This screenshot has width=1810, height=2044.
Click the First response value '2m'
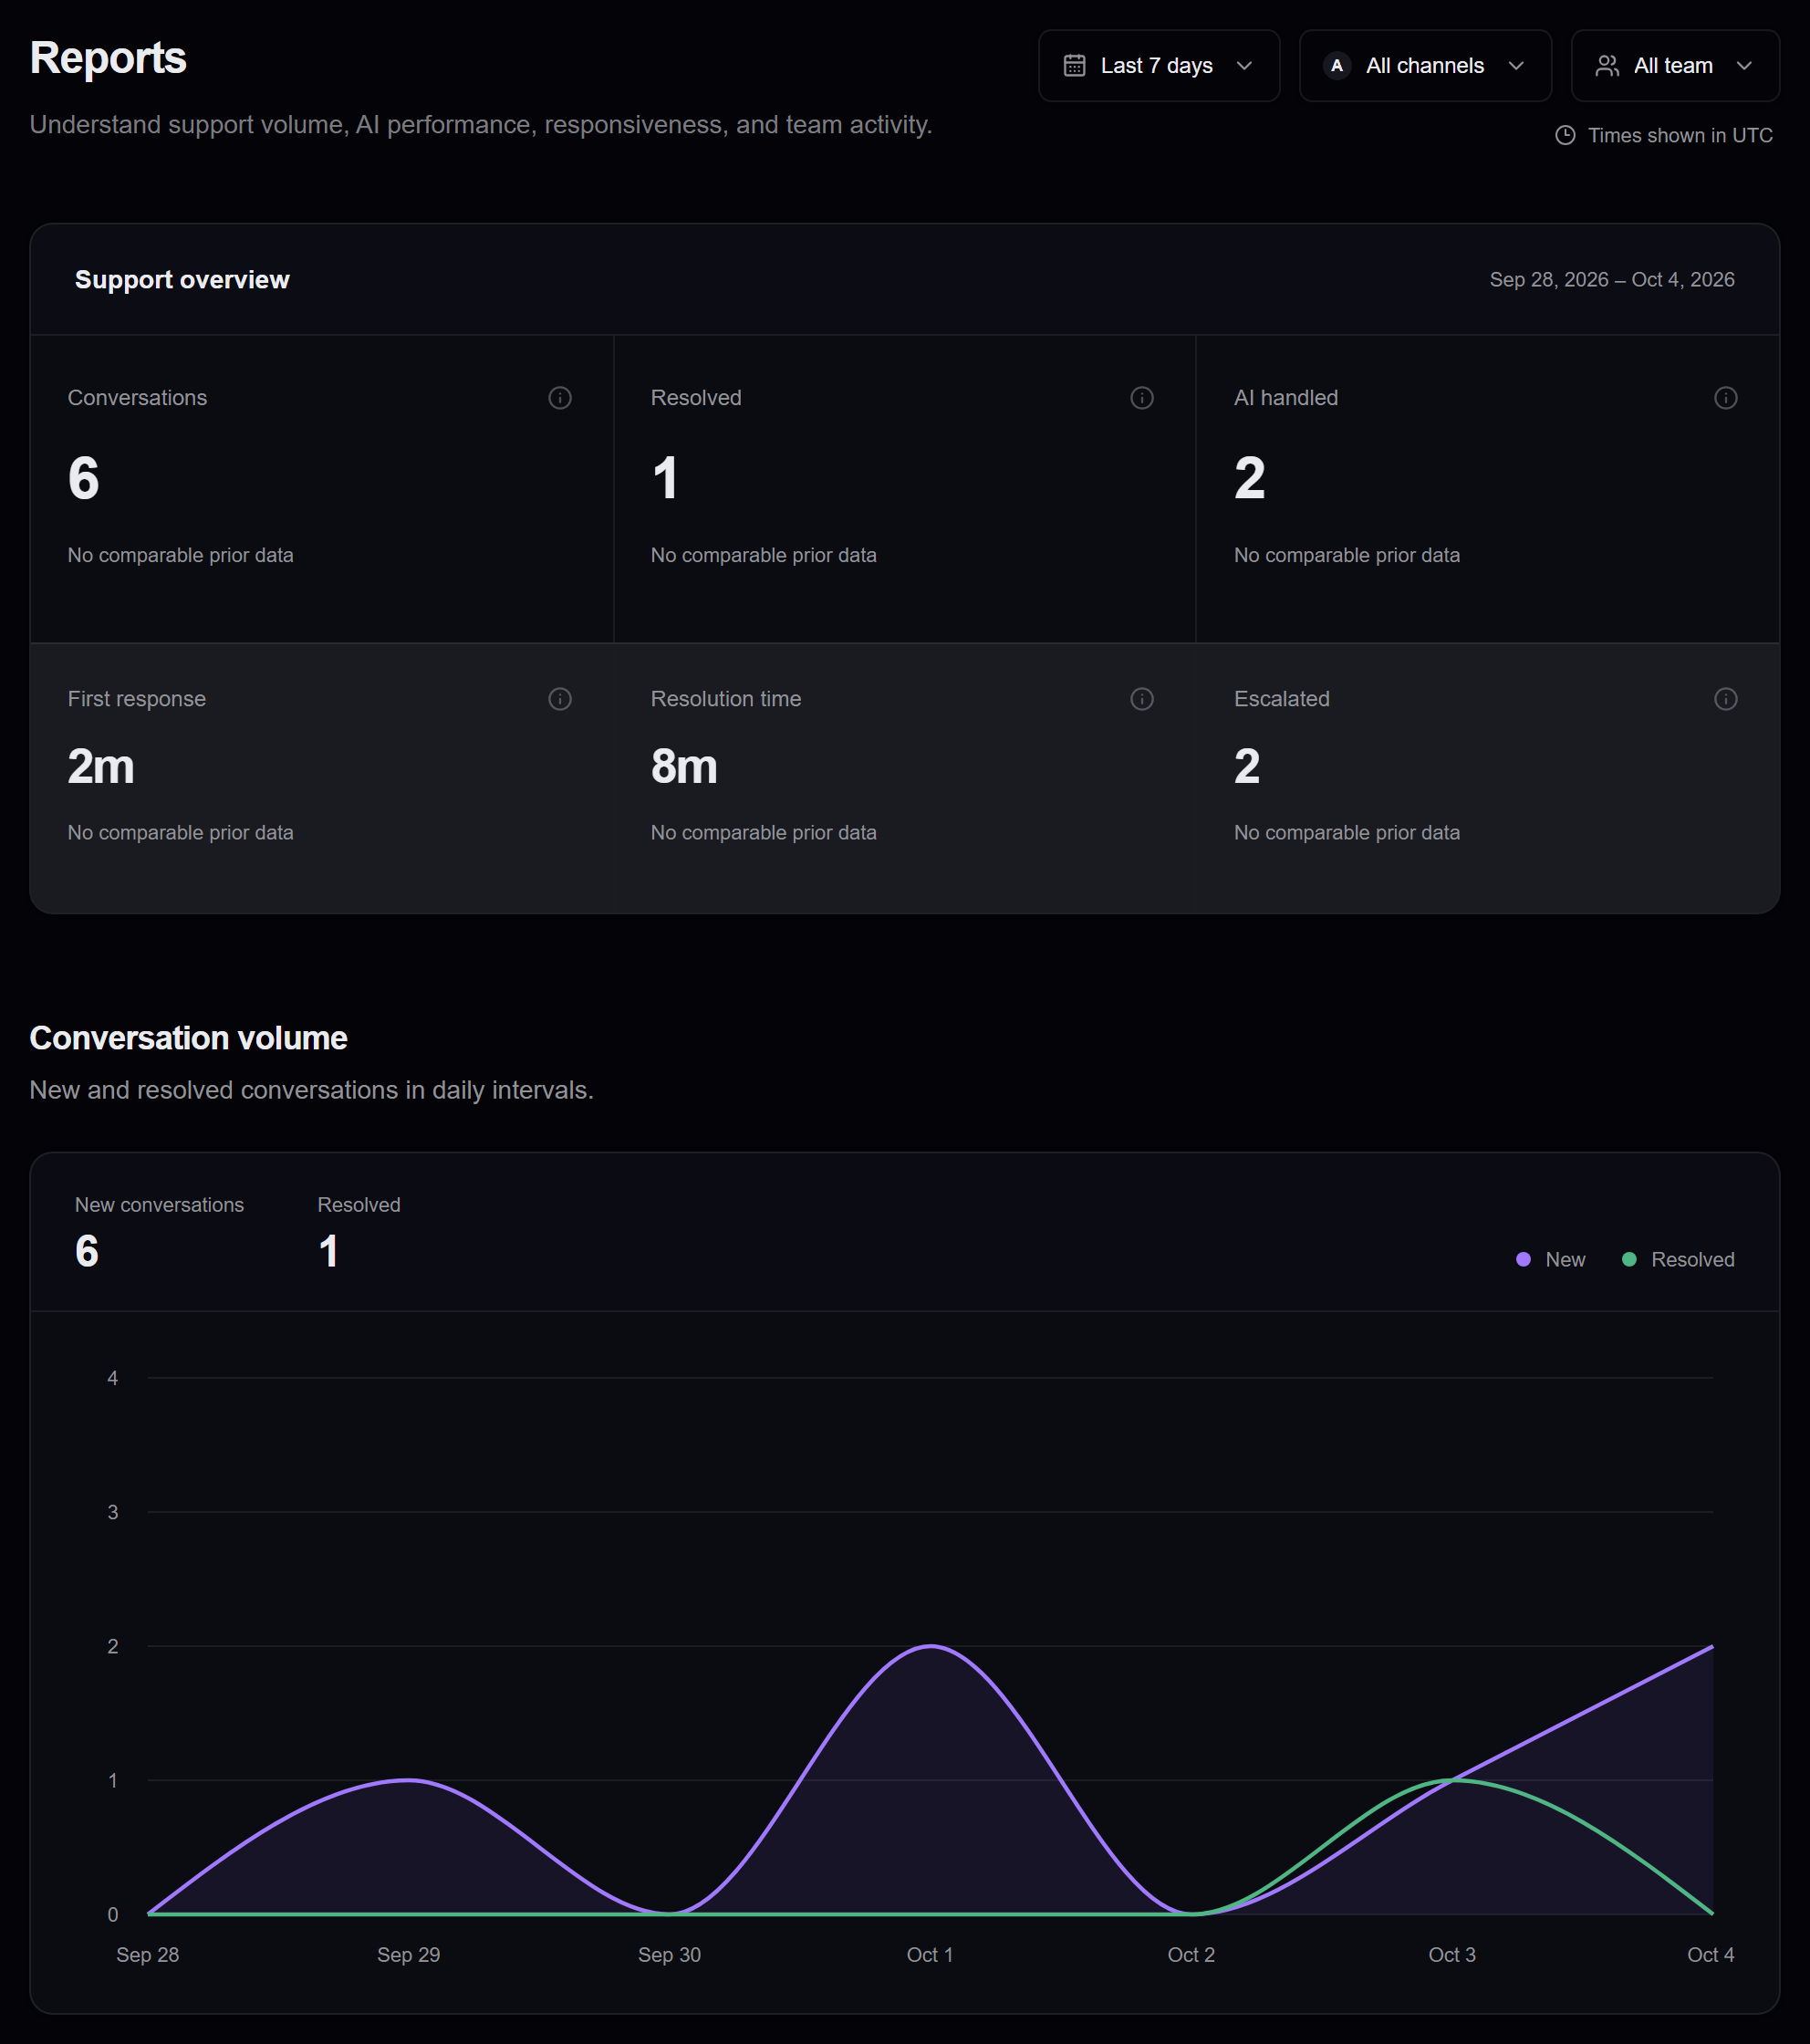pyautogui.click(x=101, y=767)
